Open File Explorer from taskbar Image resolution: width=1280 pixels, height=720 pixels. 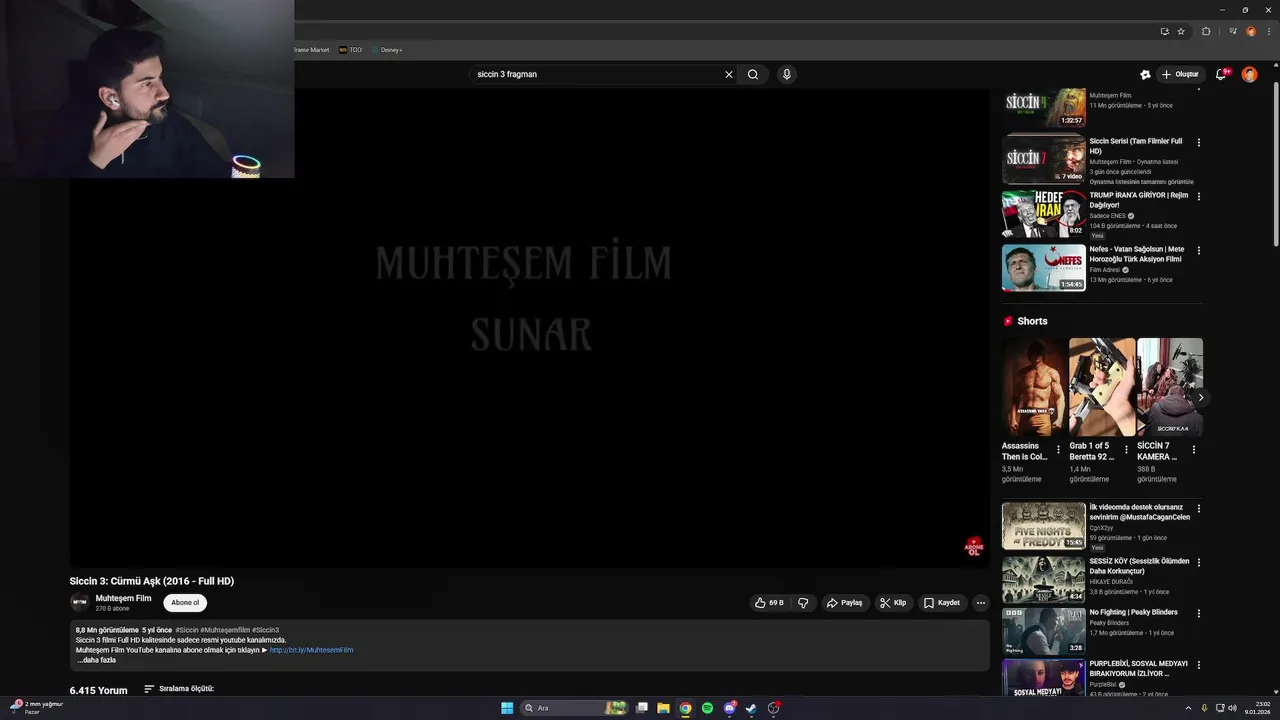663,708
